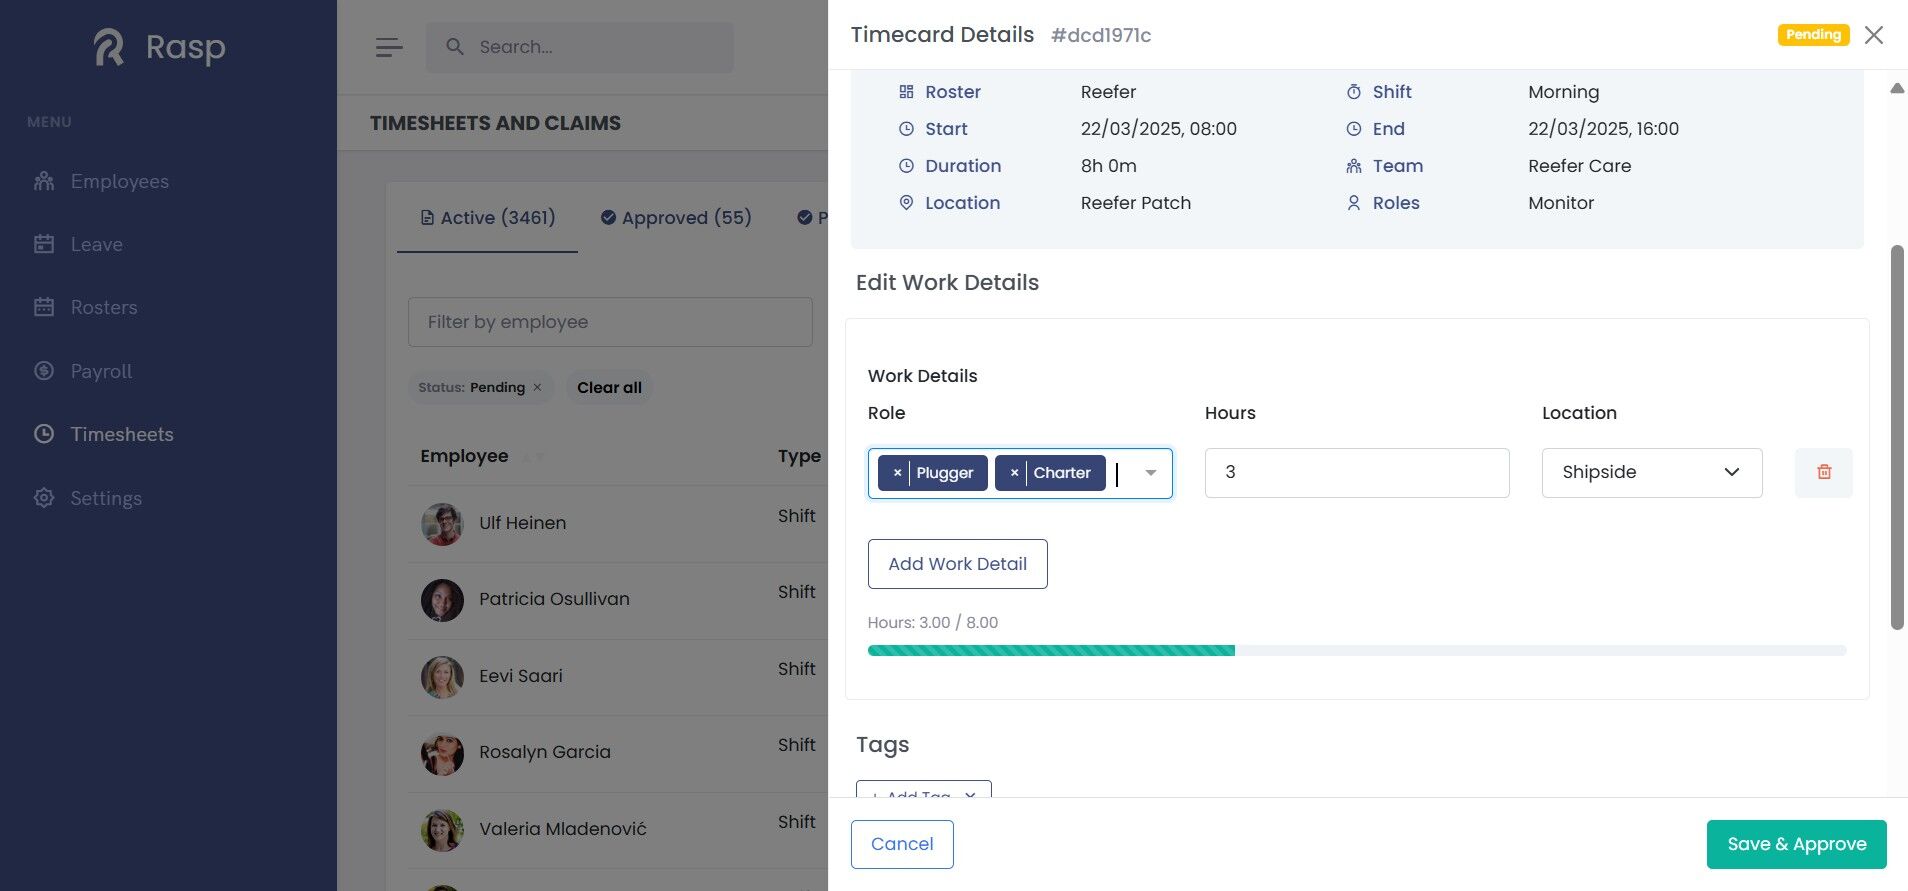Screen dimensions: 1908x891
Task: Expand the Role dropdown arrow
Action: [1151, 473]
